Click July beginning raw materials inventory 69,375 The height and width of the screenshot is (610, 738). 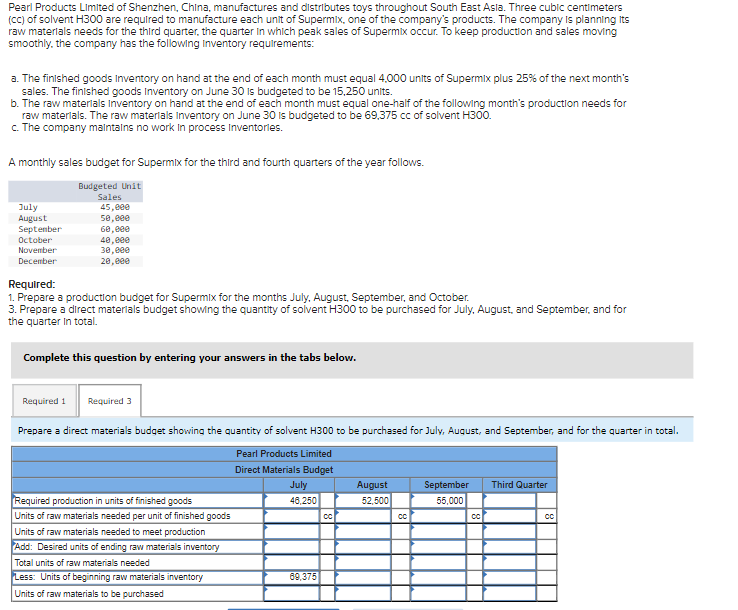point(291,577)
